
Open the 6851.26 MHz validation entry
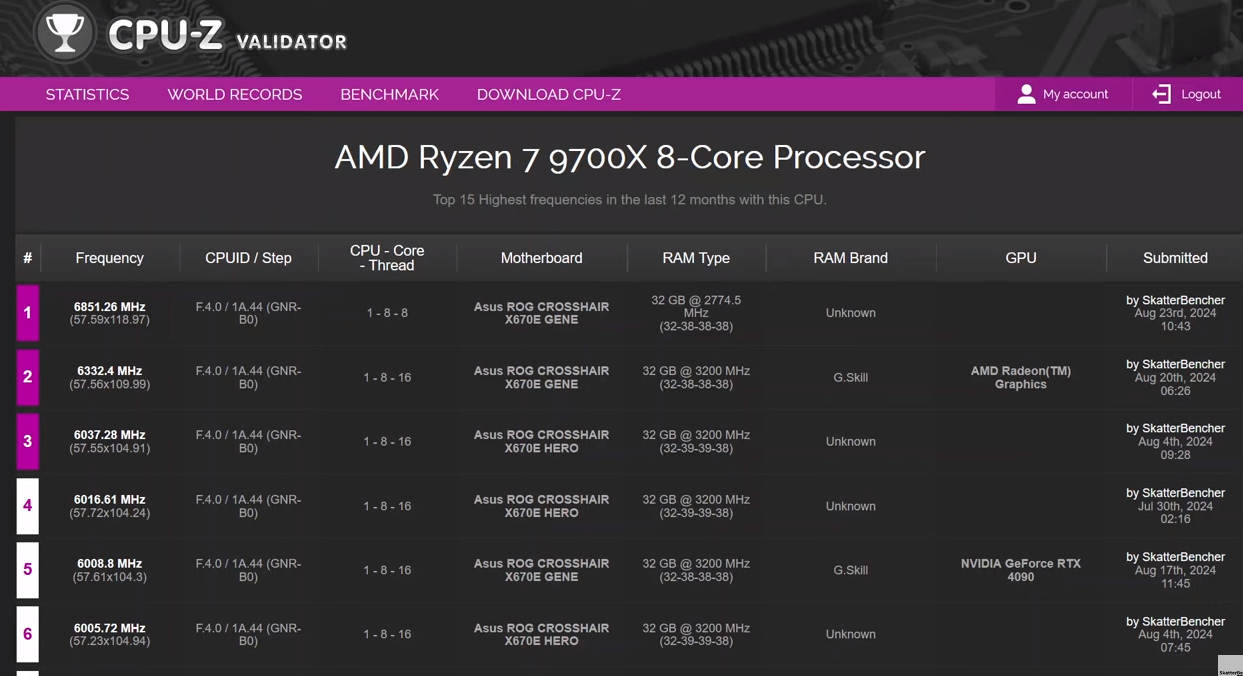click(109, 307)
